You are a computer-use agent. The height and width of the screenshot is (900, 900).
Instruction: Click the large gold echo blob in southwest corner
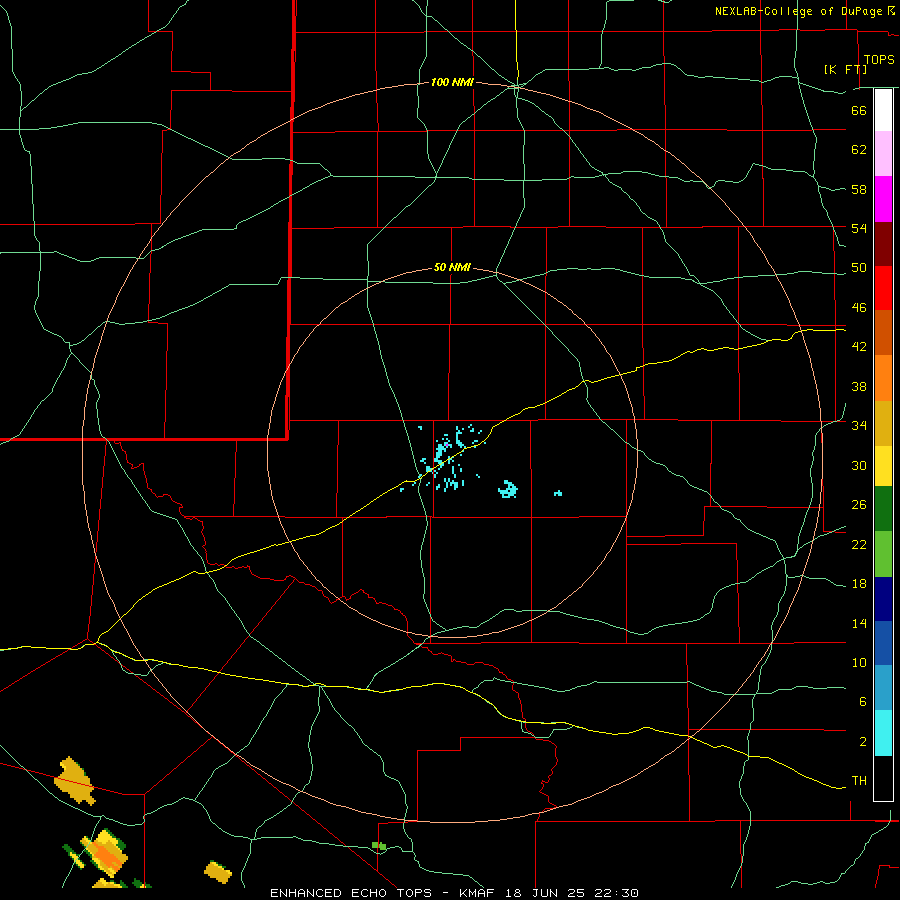click(x=75, y=781)
